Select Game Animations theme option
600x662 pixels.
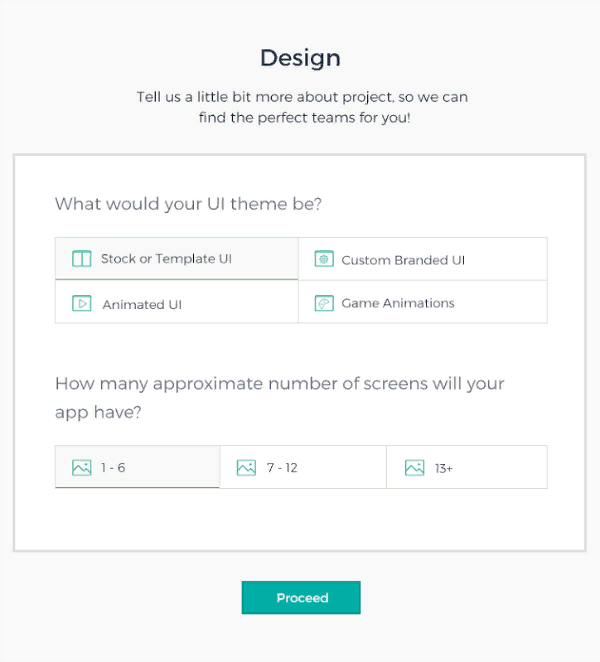(423, 302)
